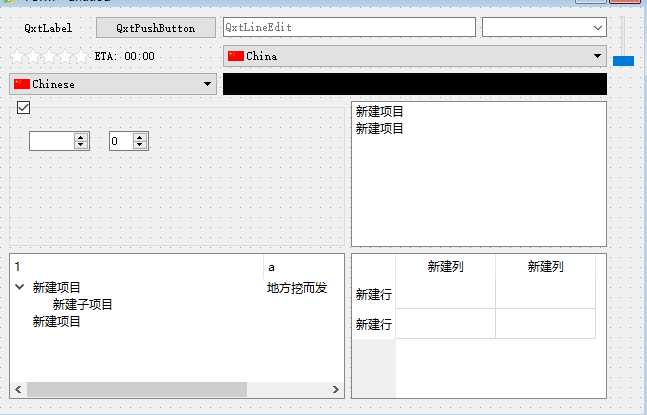Image resolution: width=647 pixels, height=415 pixels.
Task: Click the blue handle of the vertical slider
Action: pyautogui.click(x=623, y=61)
